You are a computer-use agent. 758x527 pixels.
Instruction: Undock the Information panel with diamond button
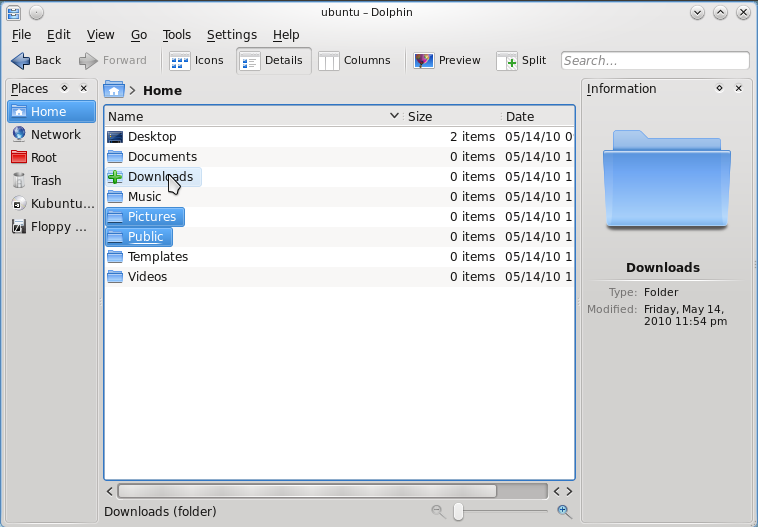719,88
